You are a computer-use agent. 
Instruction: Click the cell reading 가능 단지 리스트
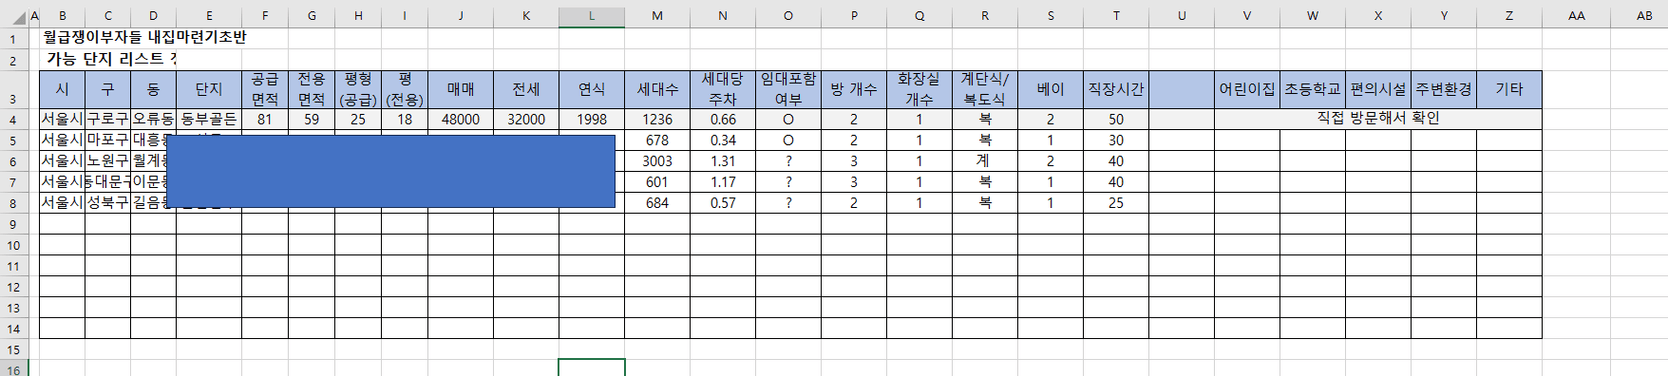pos(111,59)
